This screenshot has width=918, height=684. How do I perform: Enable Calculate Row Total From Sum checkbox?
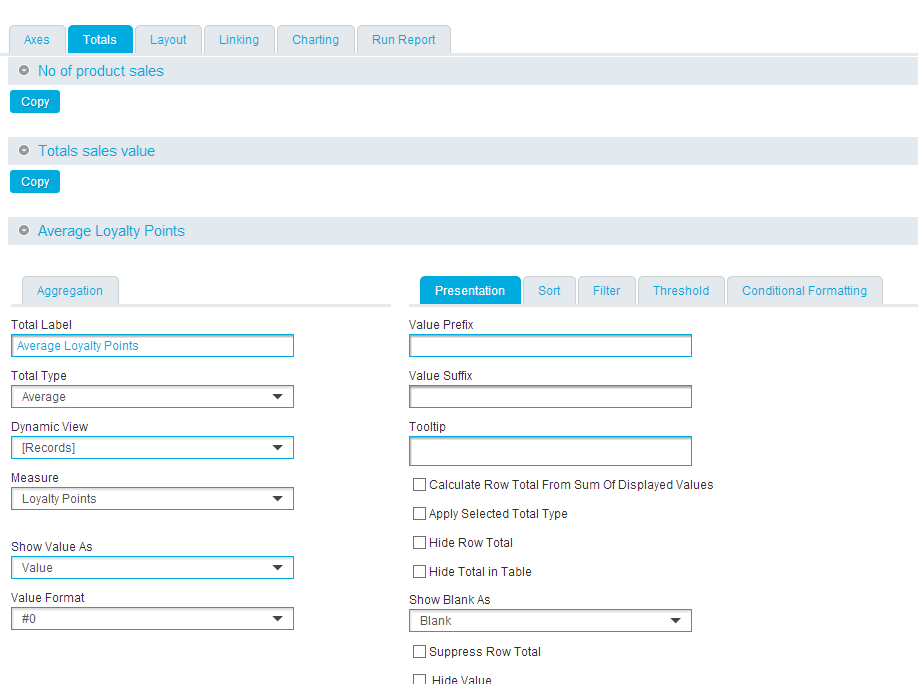(x=419, y=485)
